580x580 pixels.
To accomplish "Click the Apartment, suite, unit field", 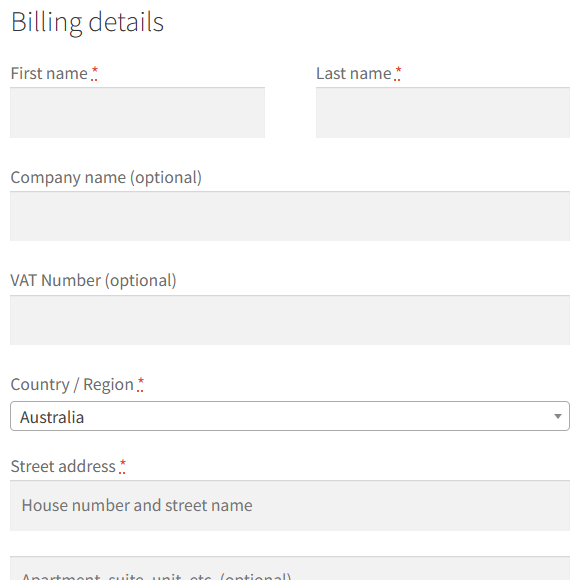I will (x=290, y=568).
